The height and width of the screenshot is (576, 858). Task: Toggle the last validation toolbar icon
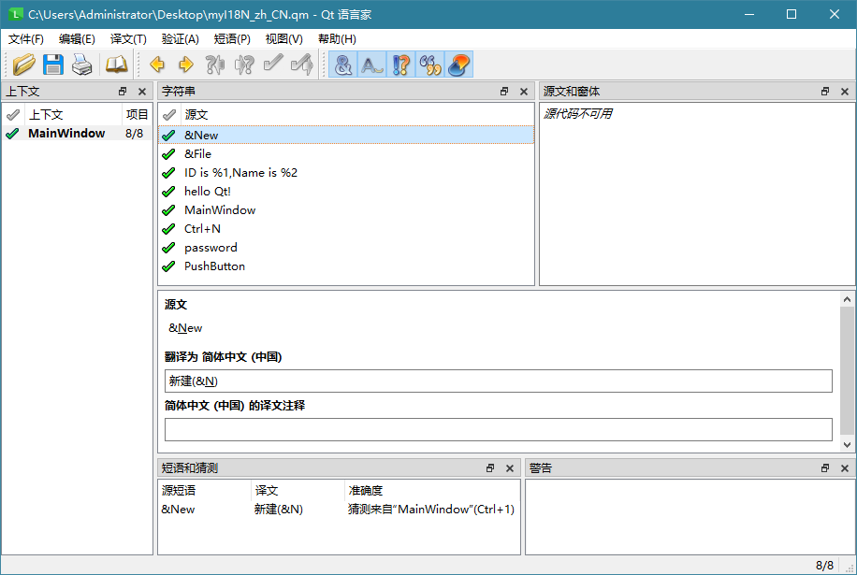tap(459, 65)
